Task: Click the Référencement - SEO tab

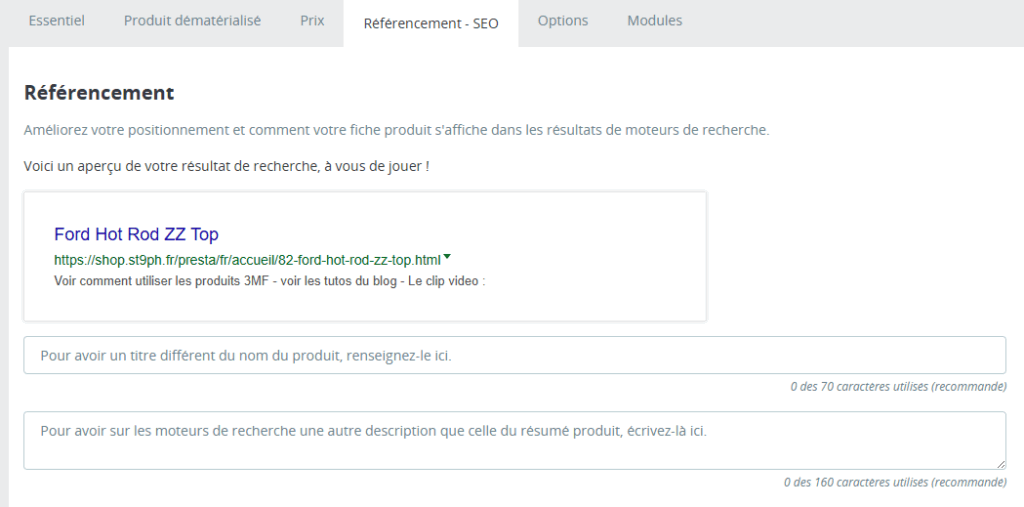Action: (431, 23)
